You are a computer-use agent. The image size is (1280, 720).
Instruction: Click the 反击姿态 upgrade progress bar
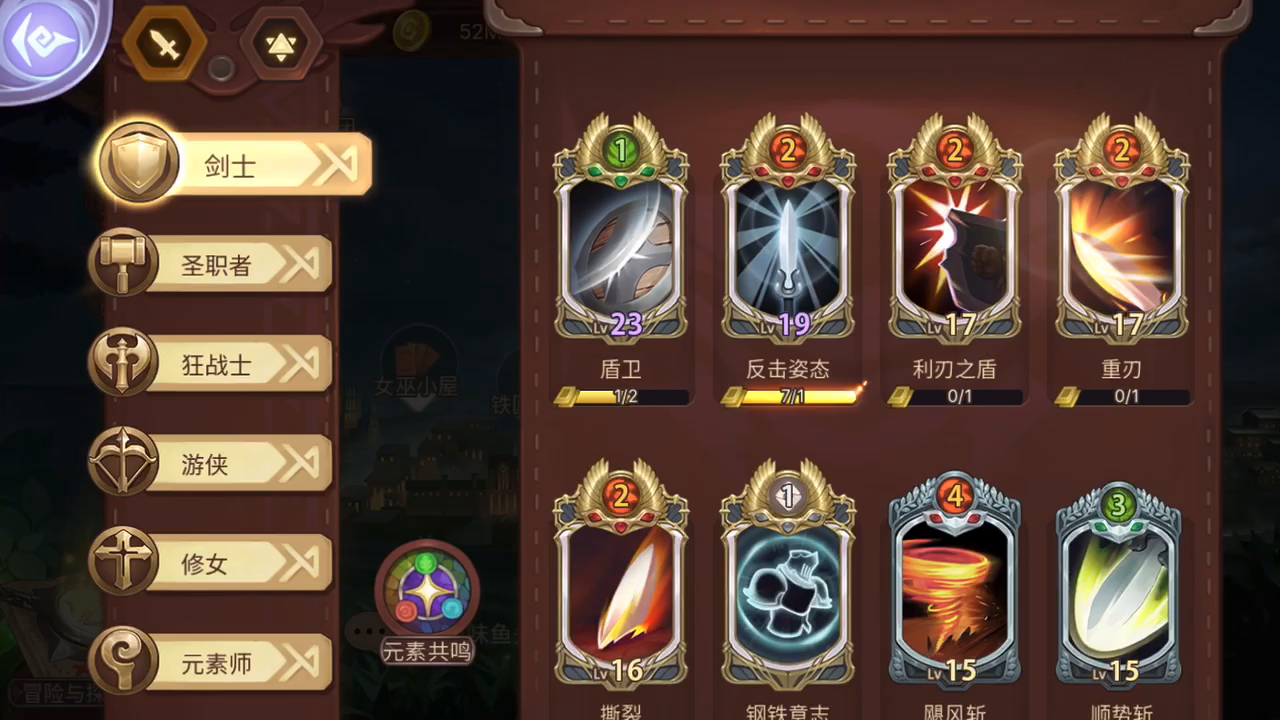tap(790, 396)
